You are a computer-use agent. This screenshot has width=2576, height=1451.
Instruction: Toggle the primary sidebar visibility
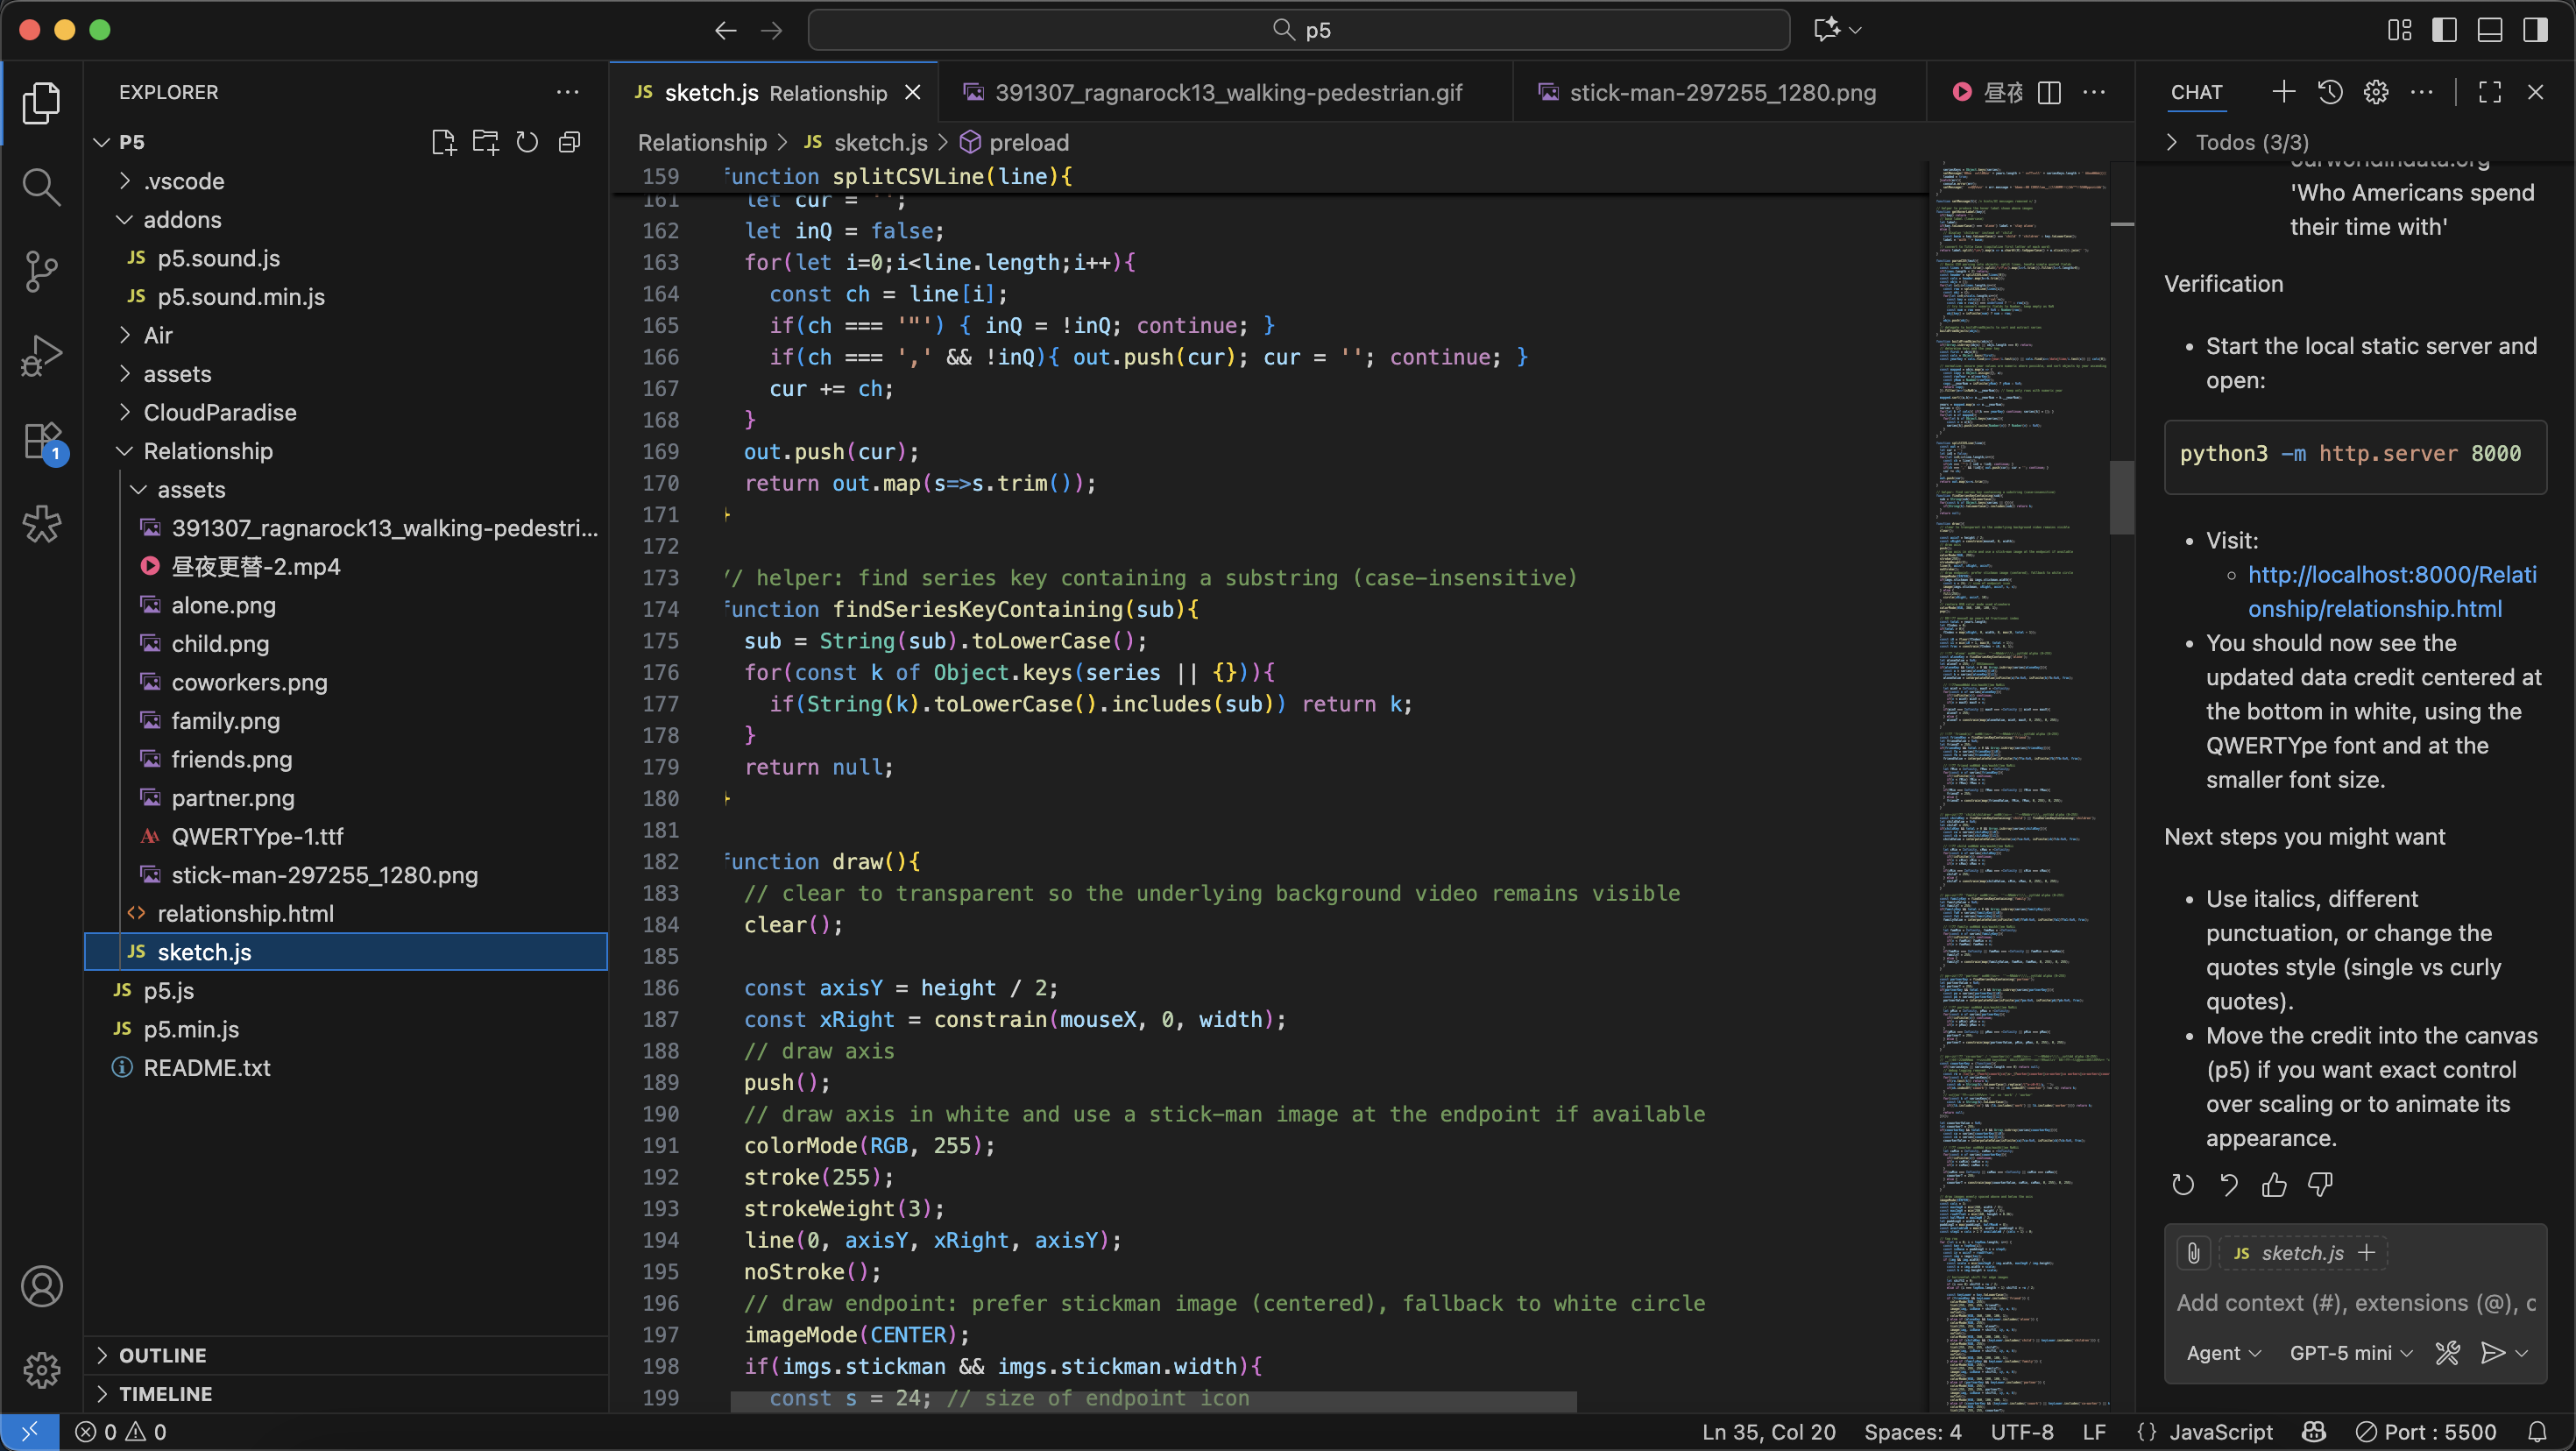(x=2444, y=29)
